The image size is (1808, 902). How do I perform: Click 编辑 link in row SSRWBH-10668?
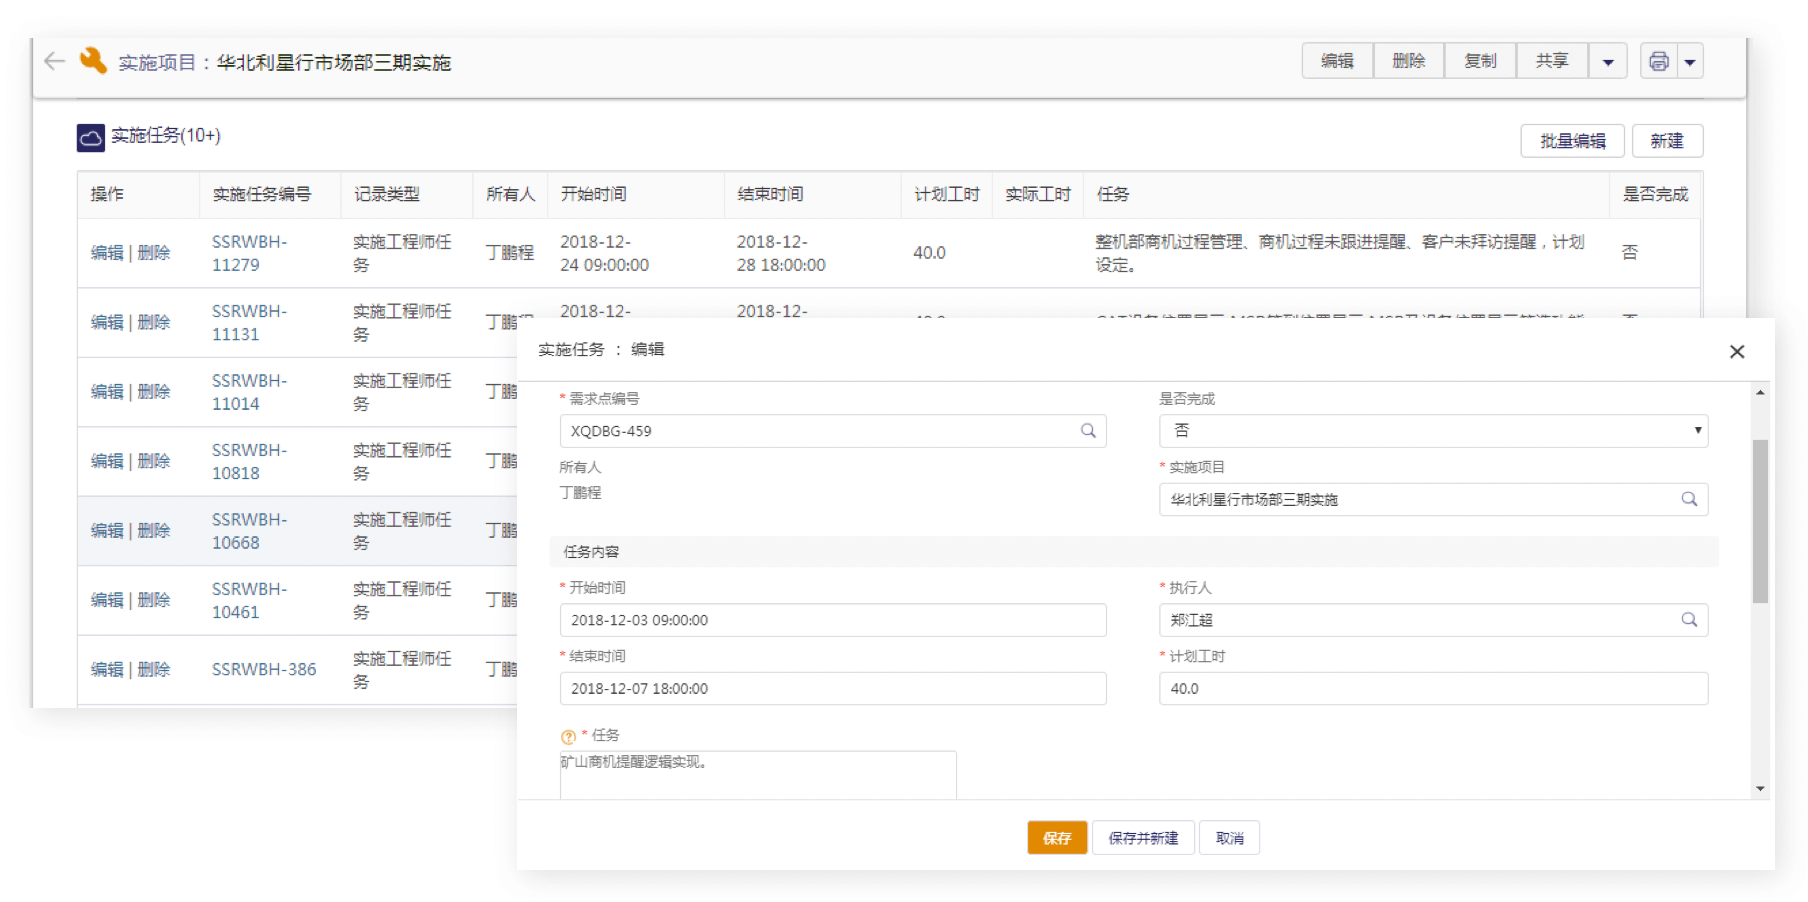coord(107,531)
